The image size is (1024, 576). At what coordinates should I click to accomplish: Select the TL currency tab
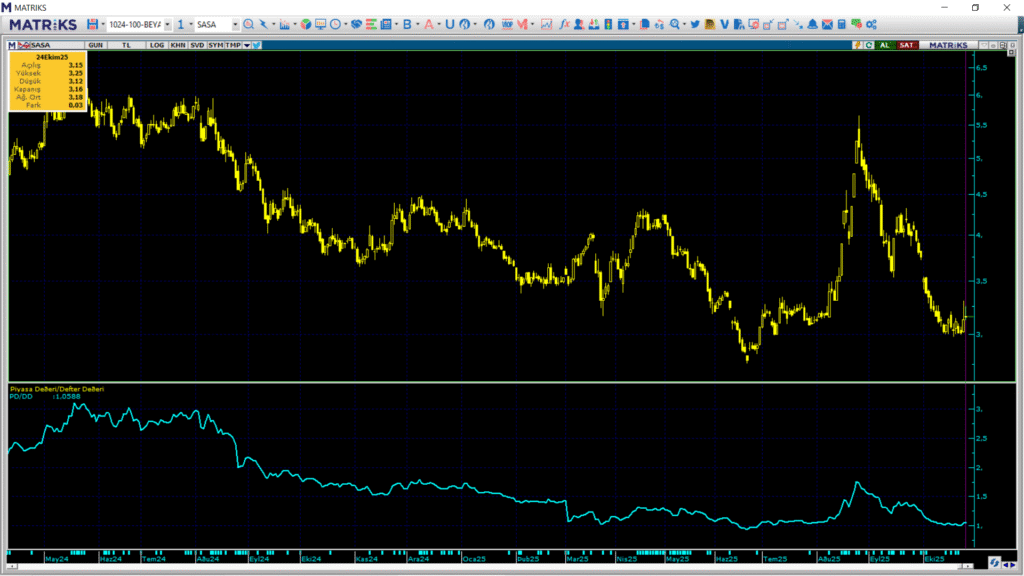coord(126,45)
